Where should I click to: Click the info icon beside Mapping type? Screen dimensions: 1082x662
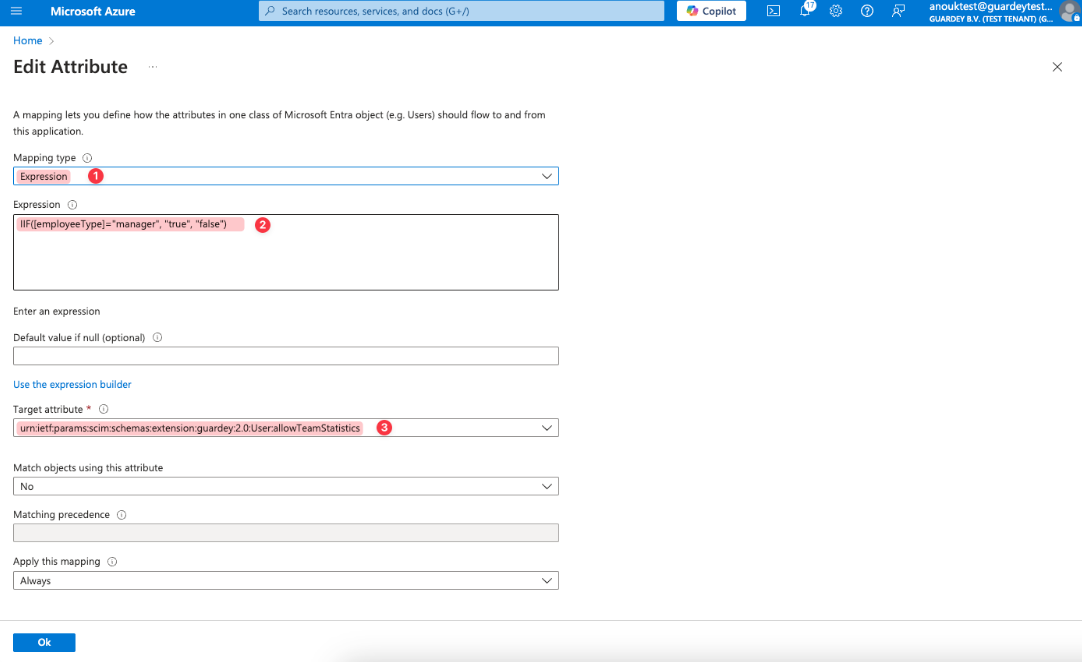[87, 158]
